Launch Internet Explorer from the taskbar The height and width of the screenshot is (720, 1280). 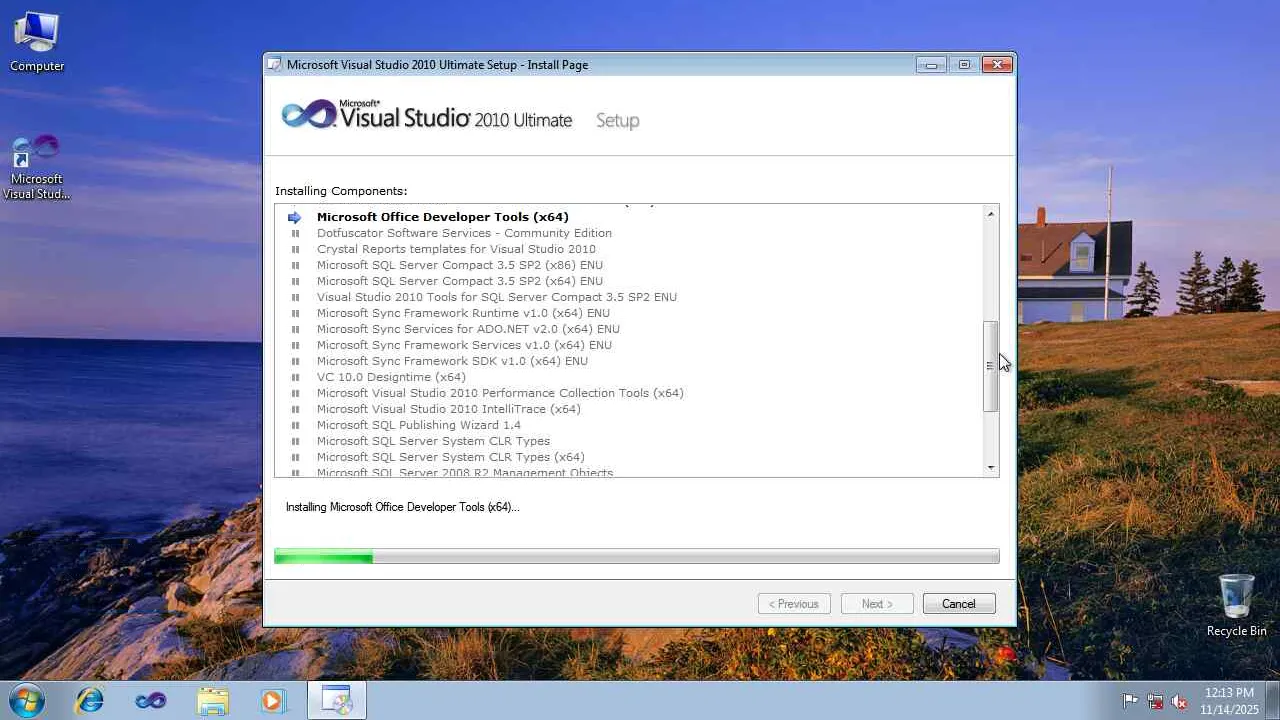(90, 700)
